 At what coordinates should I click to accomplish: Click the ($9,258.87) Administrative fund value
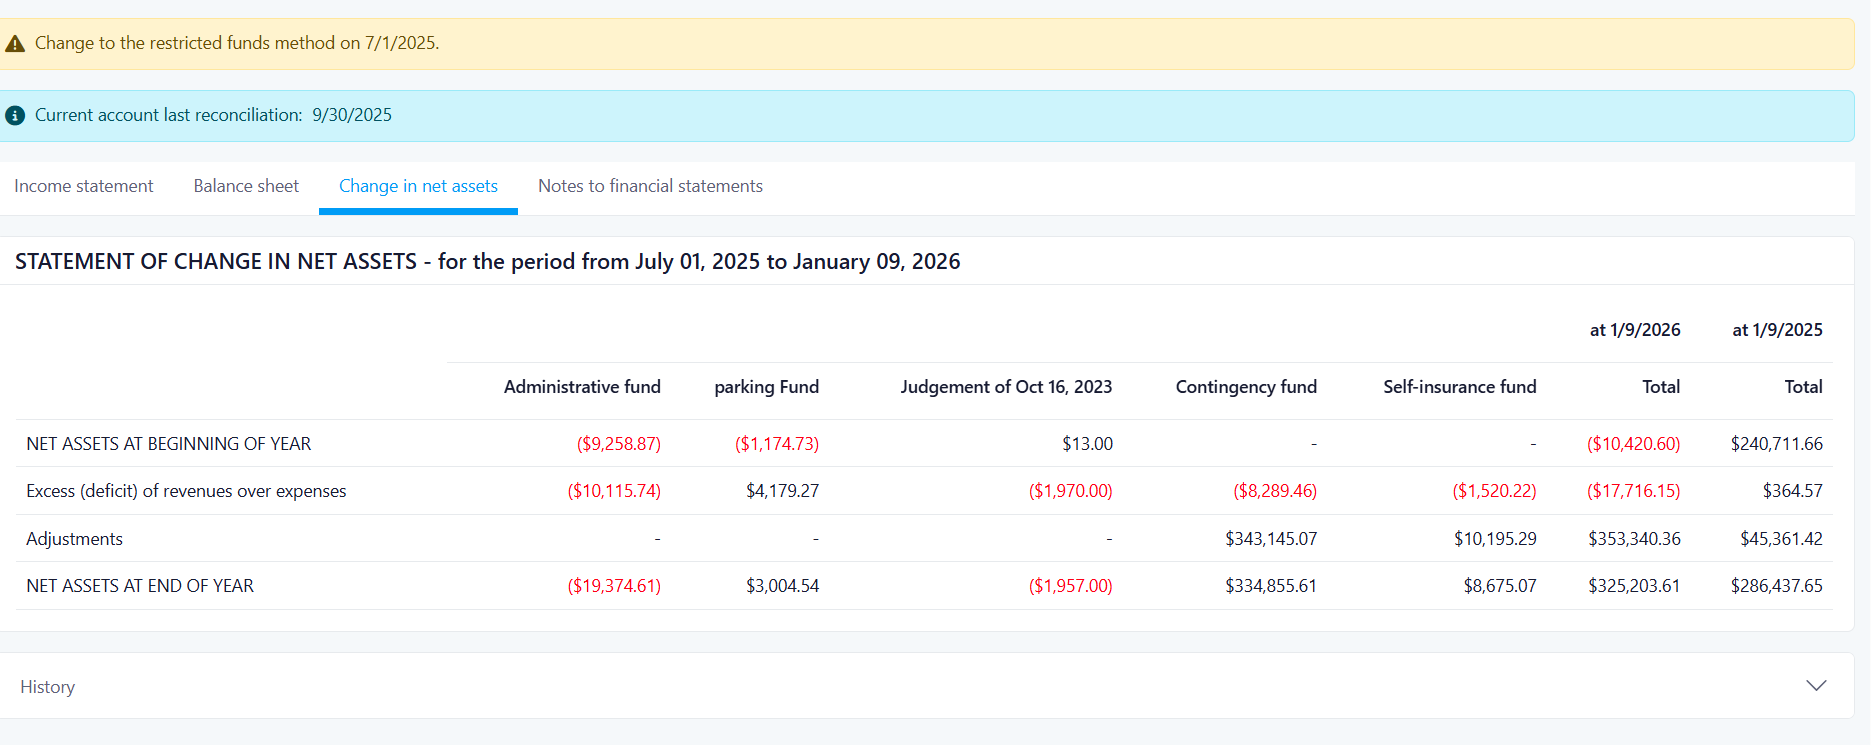(618, 444)
